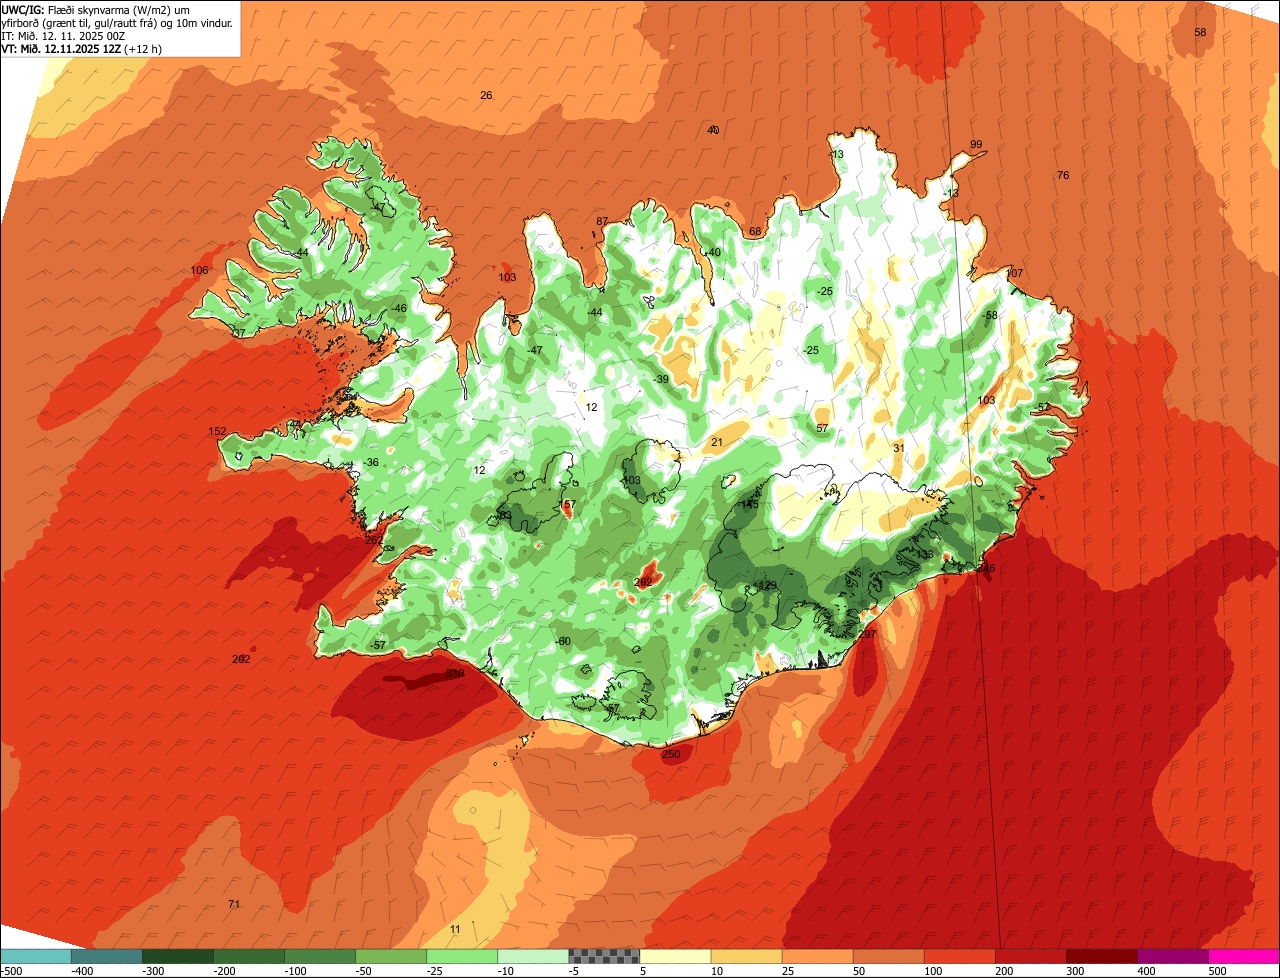Click the map value '26' north of Iceland
Screen dimensions: 1280x978
[486, 95]
